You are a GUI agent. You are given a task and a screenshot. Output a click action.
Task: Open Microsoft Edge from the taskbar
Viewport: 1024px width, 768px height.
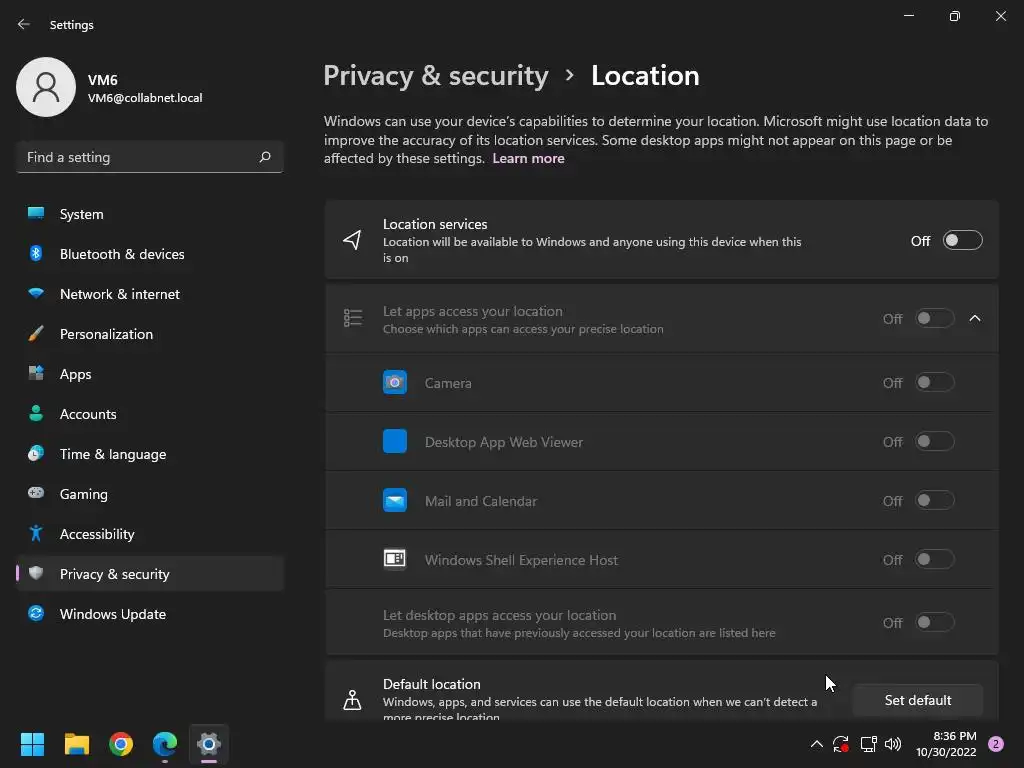pyautogui.click(x=165, y=744)
